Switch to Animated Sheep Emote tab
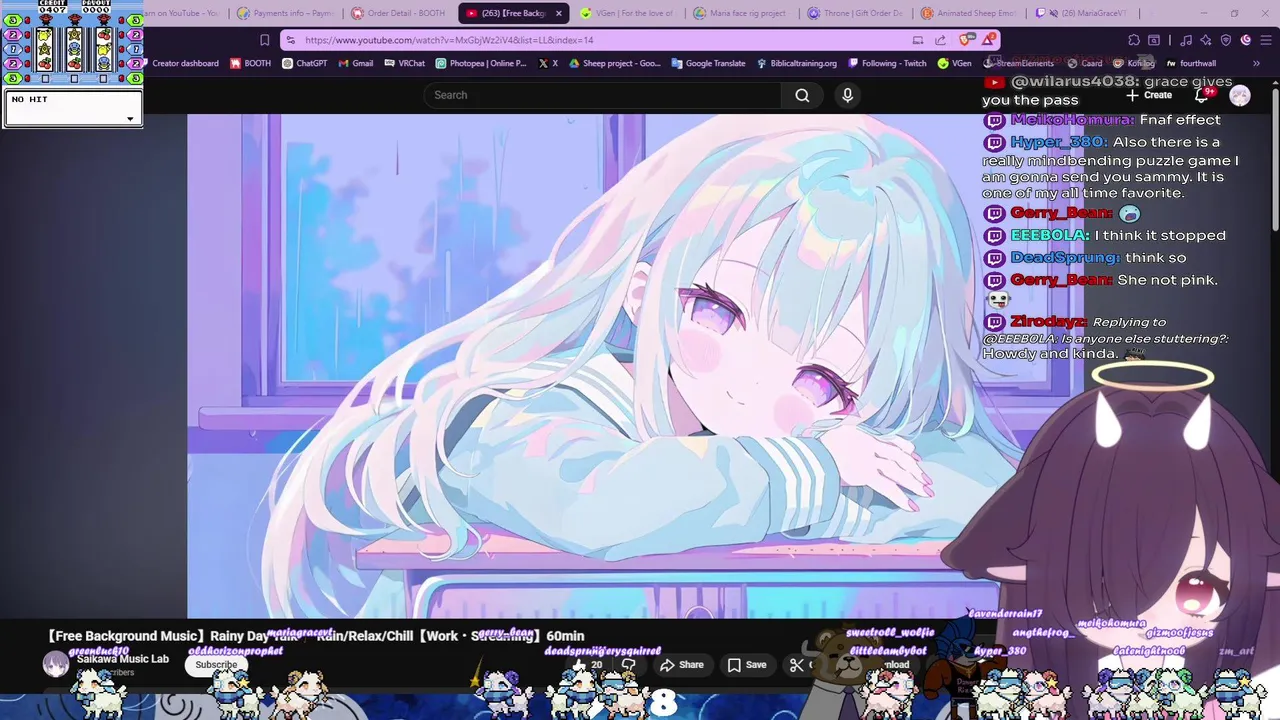This screenshot has height=720, width=1280. click(968, 13)
